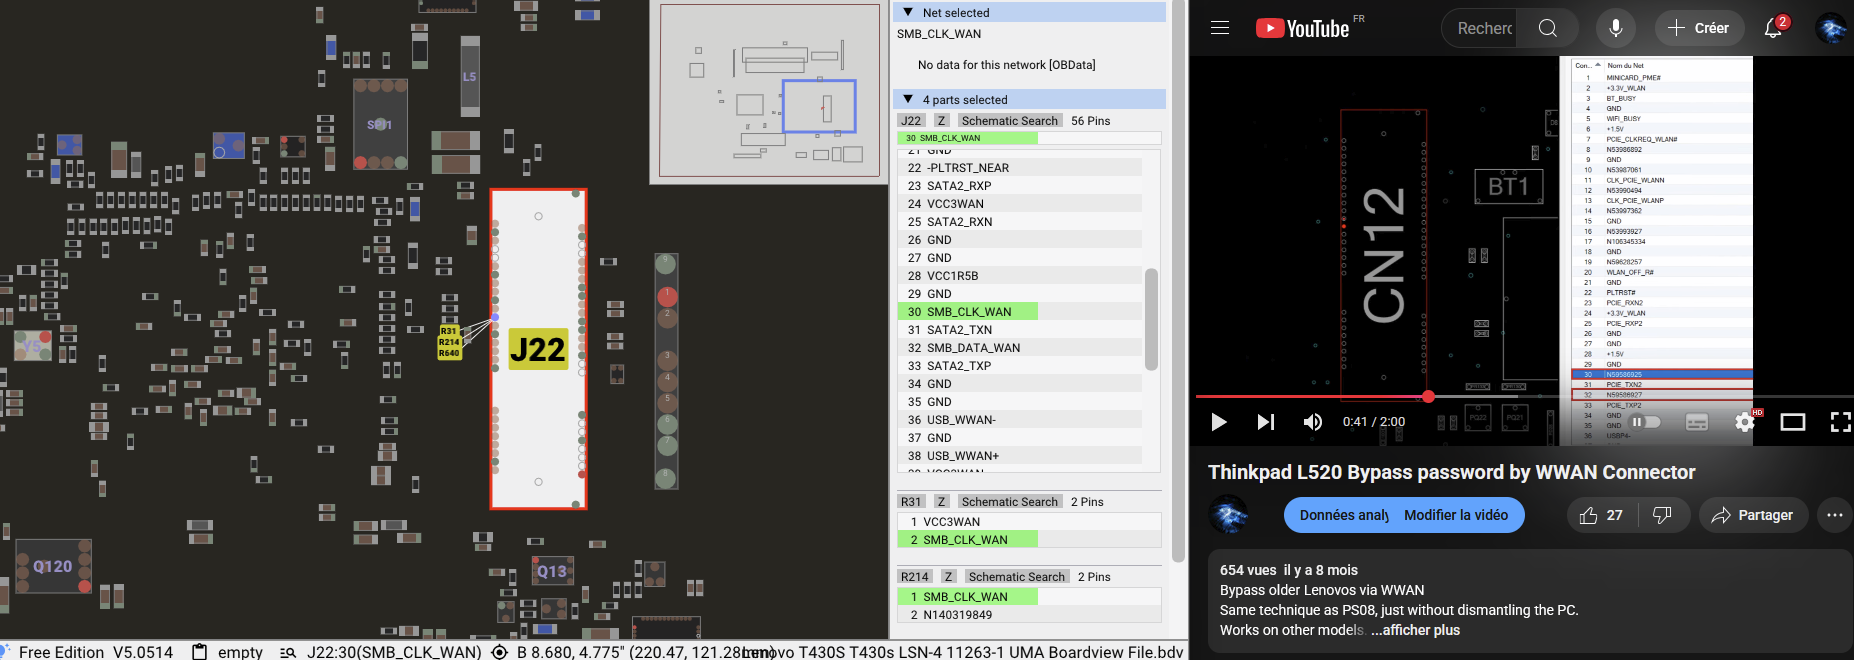Screen dimensions: 1854x660
Task: Select pin 36 USB_WWAN- row
Action: coord(1020,419)
